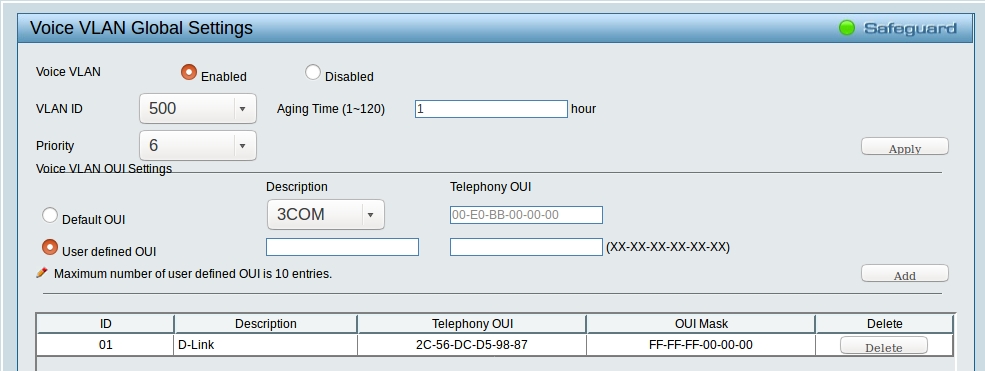
Task: Click the user defined Description text field
Action: coord(342,247)
